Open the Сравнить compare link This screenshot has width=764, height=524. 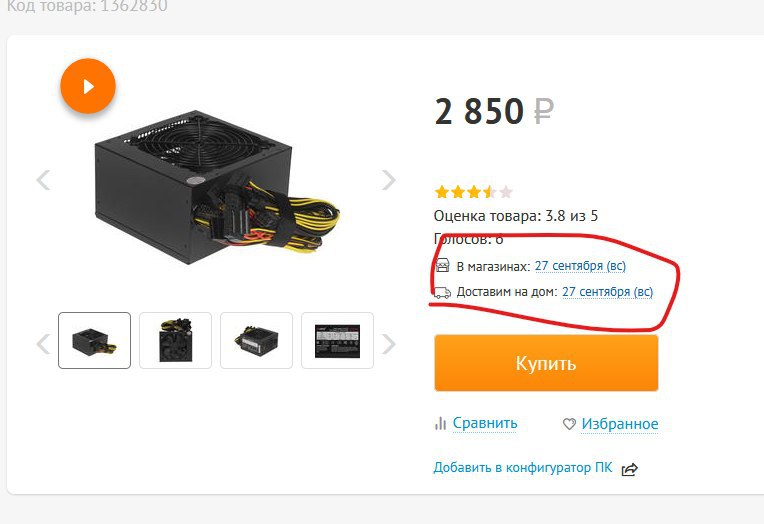pyautogui.click(x=485, y=423)
